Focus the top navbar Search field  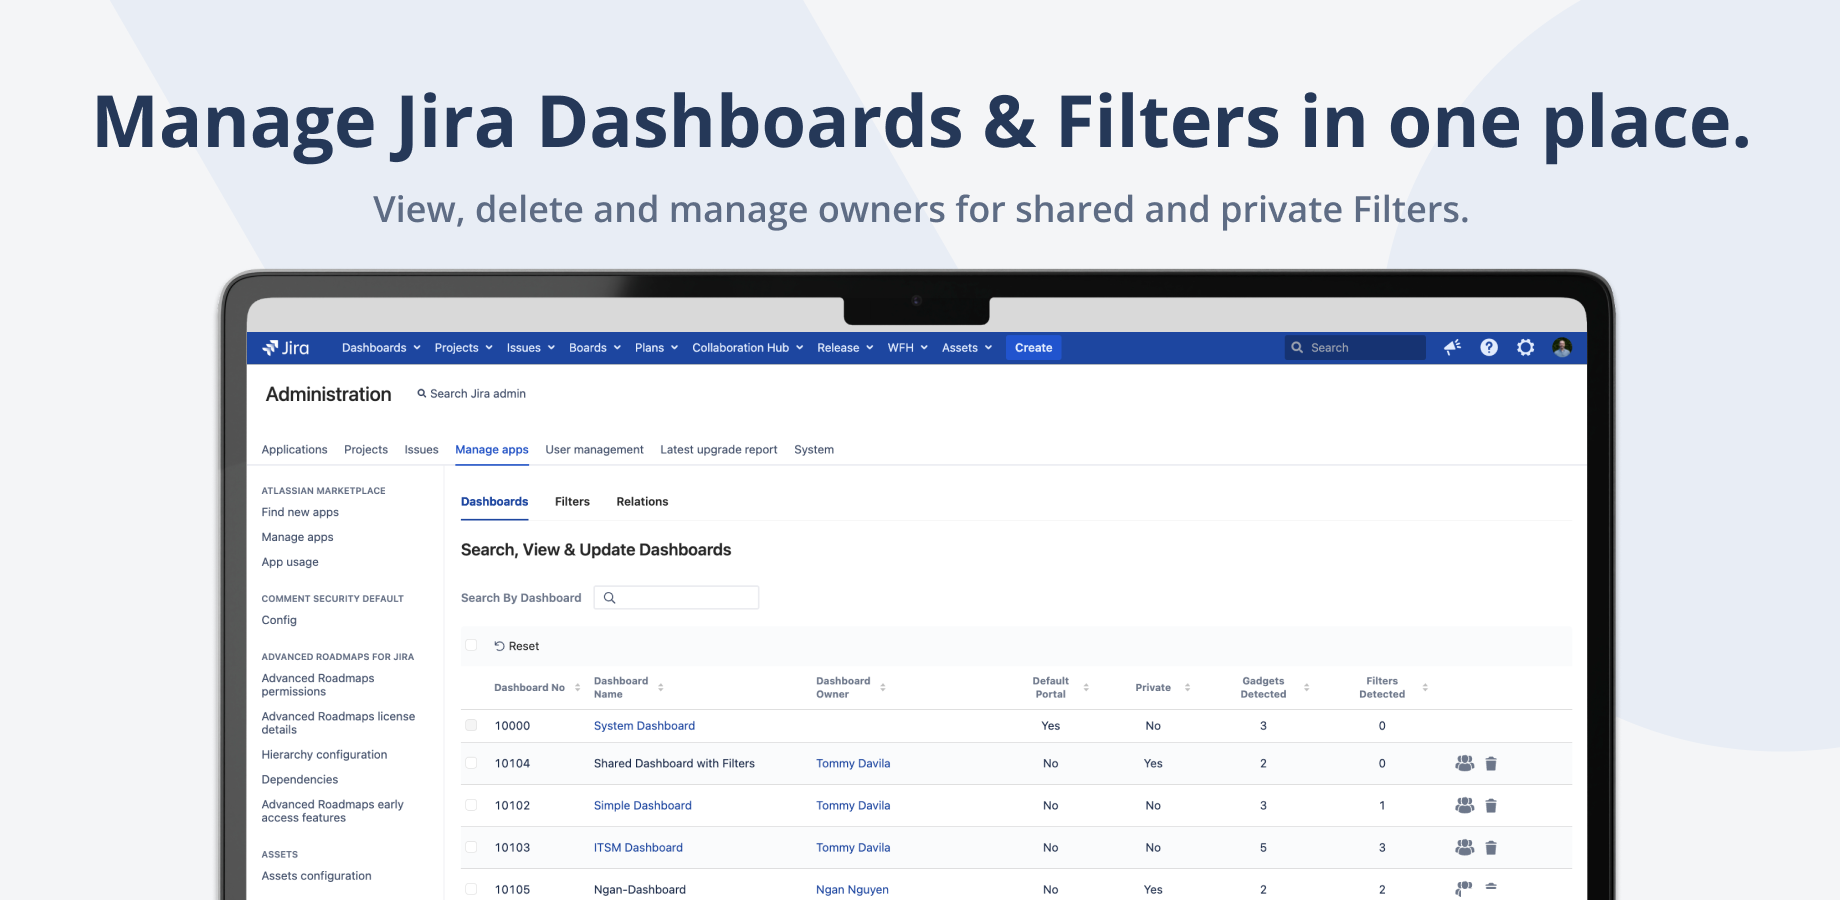click(1355, 348)
